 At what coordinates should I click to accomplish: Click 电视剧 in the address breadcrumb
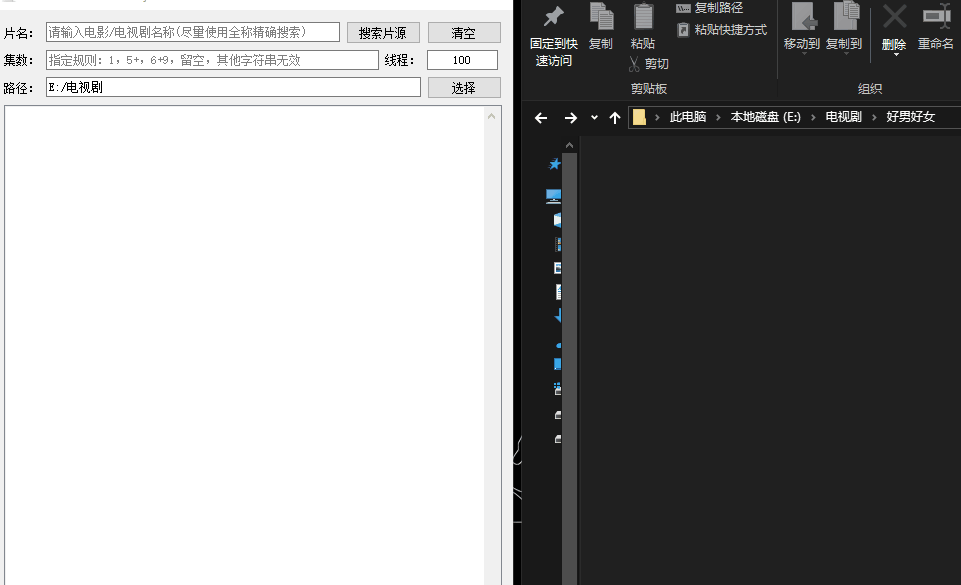pyautogui.click(x=843, y=117)
